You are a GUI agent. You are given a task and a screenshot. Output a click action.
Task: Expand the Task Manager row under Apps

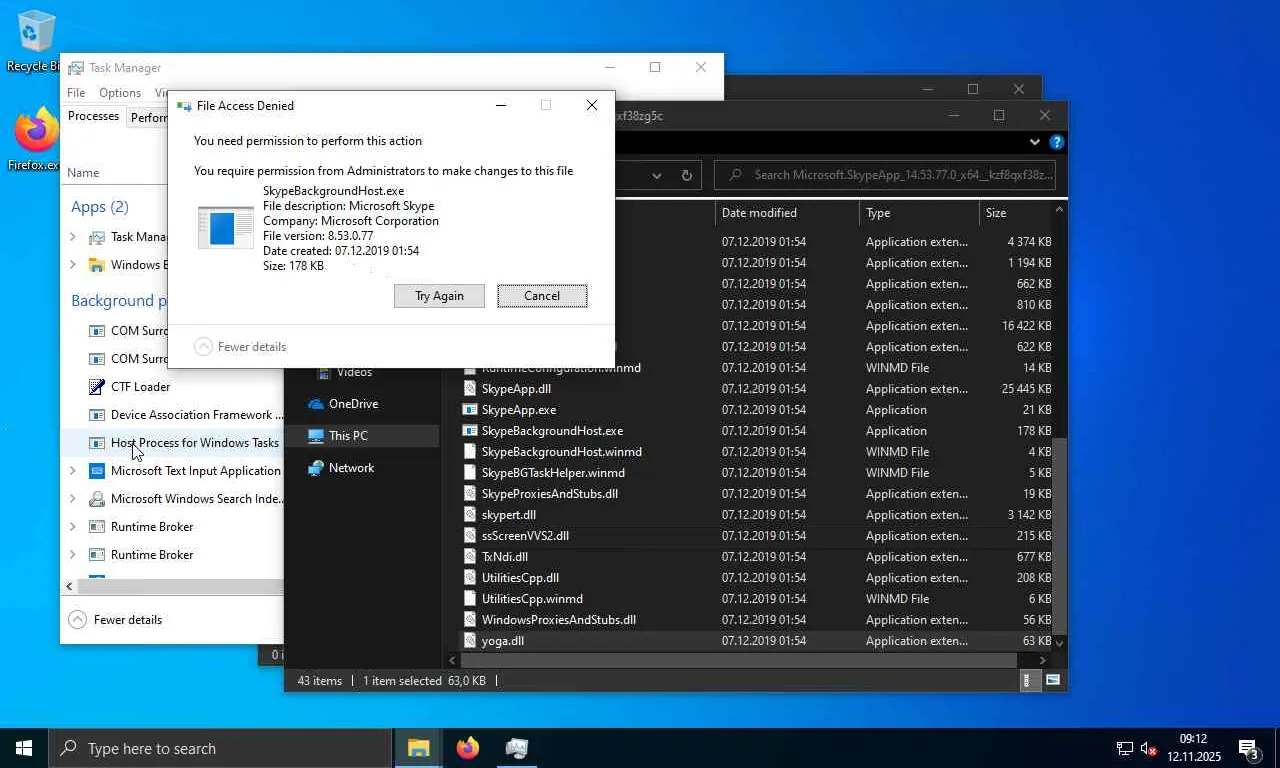point(72,237)
